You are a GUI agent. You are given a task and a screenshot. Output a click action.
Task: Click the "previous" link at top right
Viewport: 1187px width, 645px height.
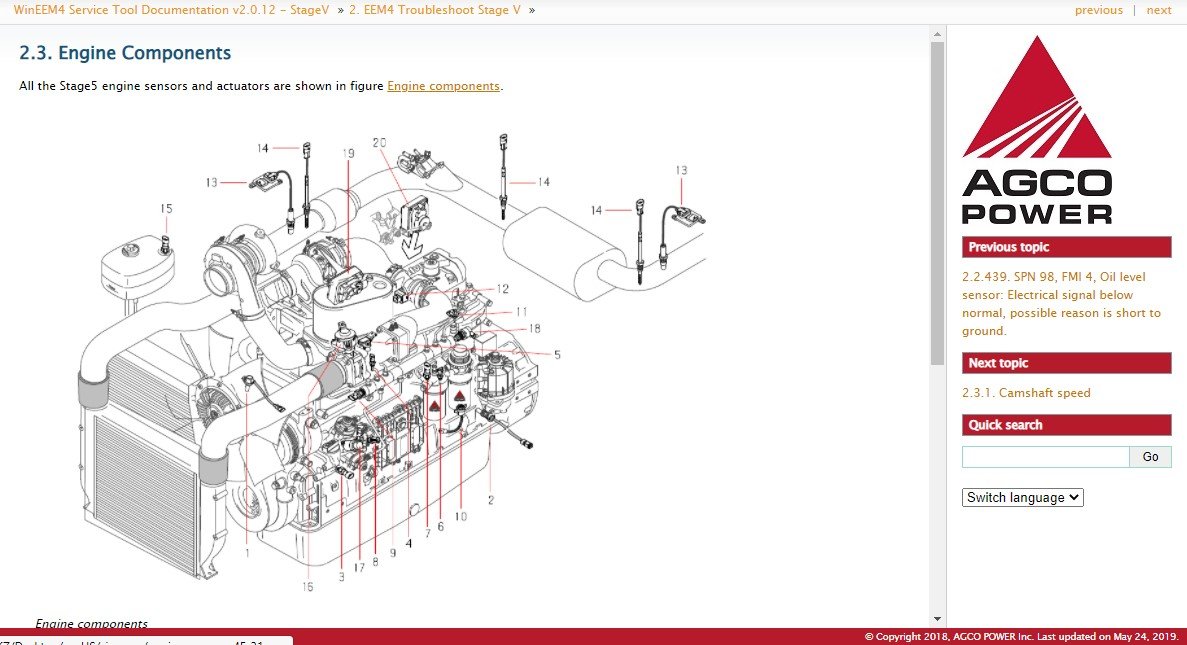click(1098, 10)
